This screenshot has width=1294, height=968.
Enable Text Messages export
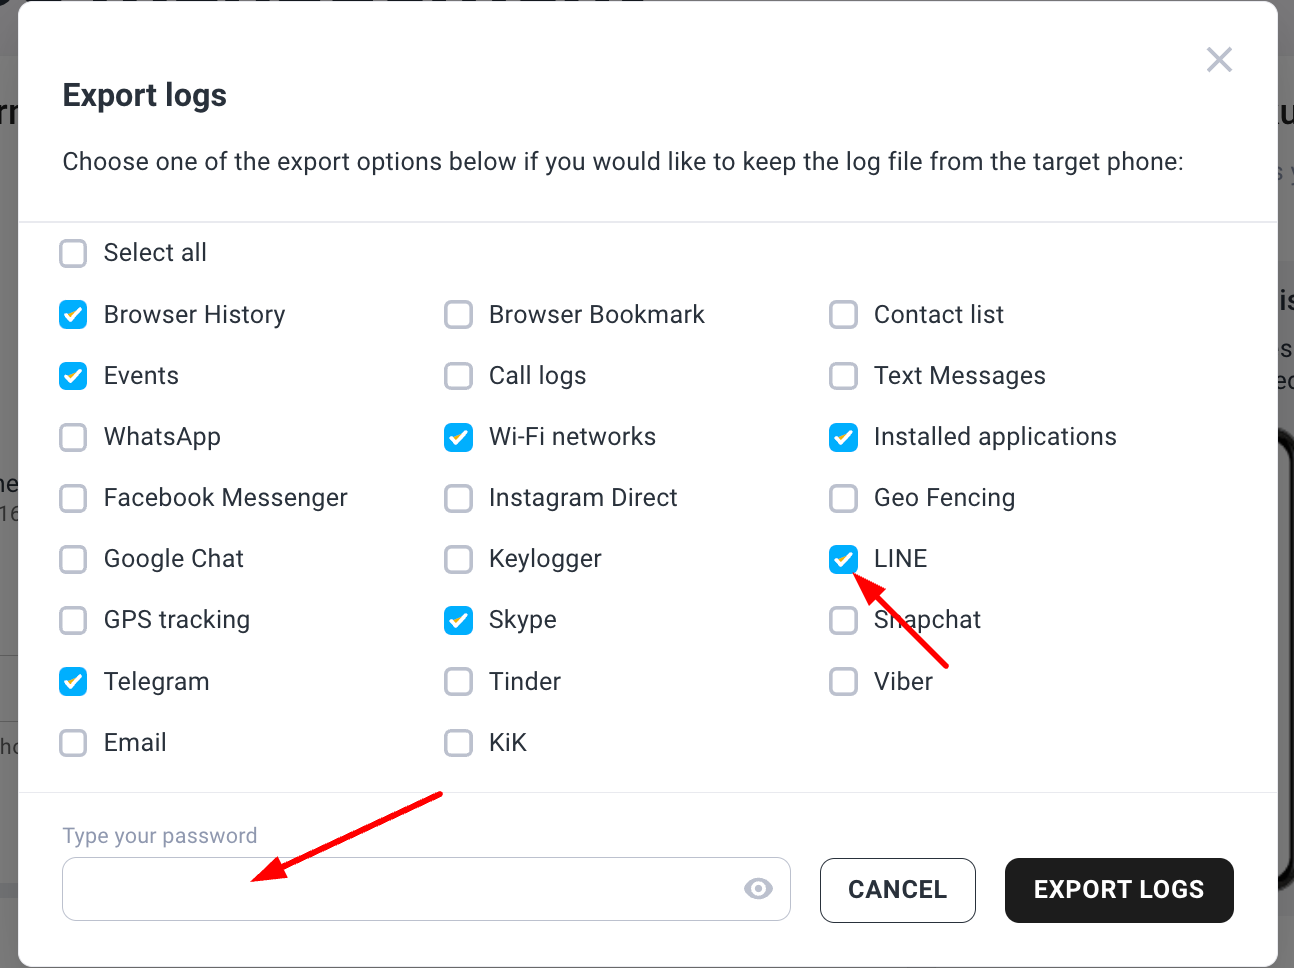click(x=843, y=376)
